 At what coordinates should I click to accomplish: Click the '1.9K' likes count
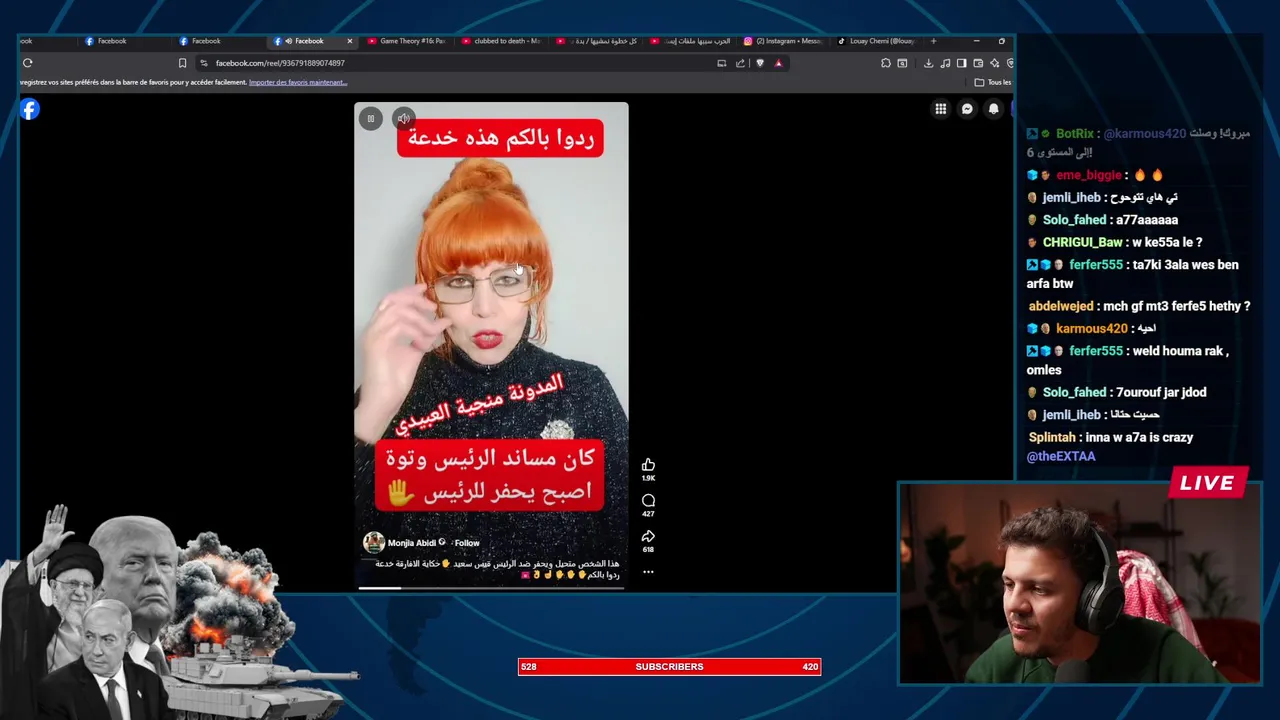(x=648, y=478)
